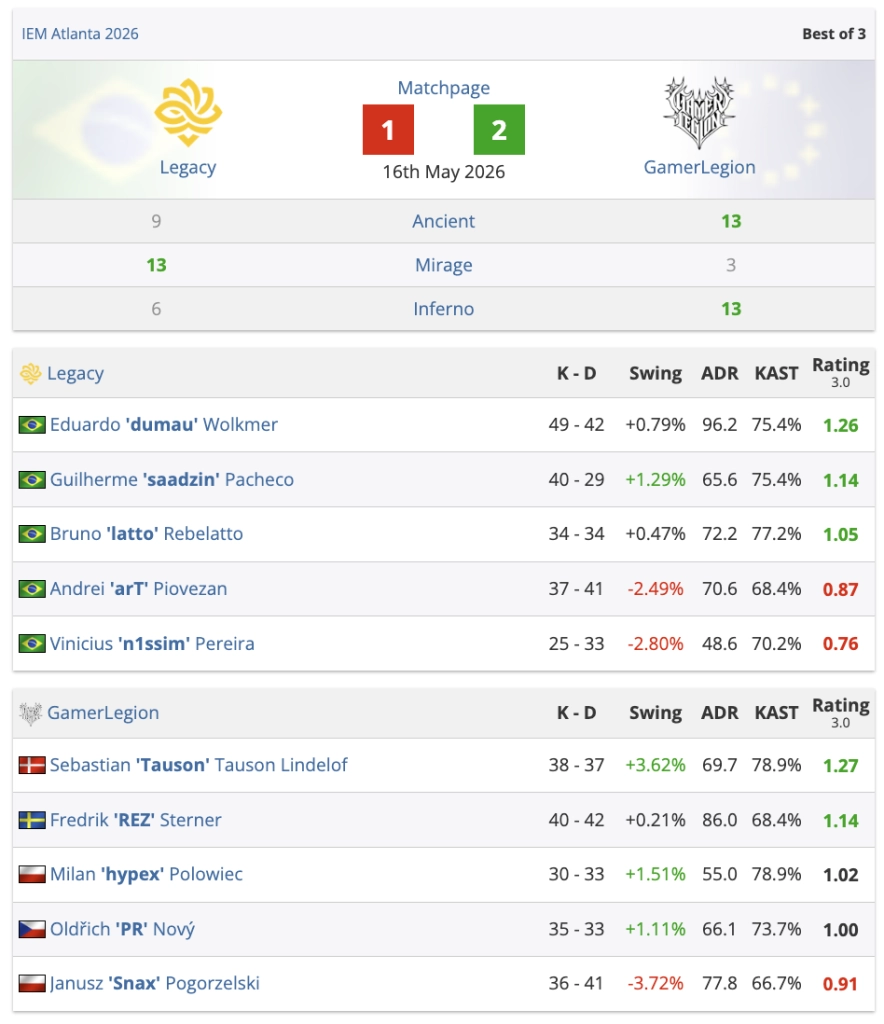
Task: Open Milan 'hypex' Polowiec's profile
Action: click(x=146, y=874)
